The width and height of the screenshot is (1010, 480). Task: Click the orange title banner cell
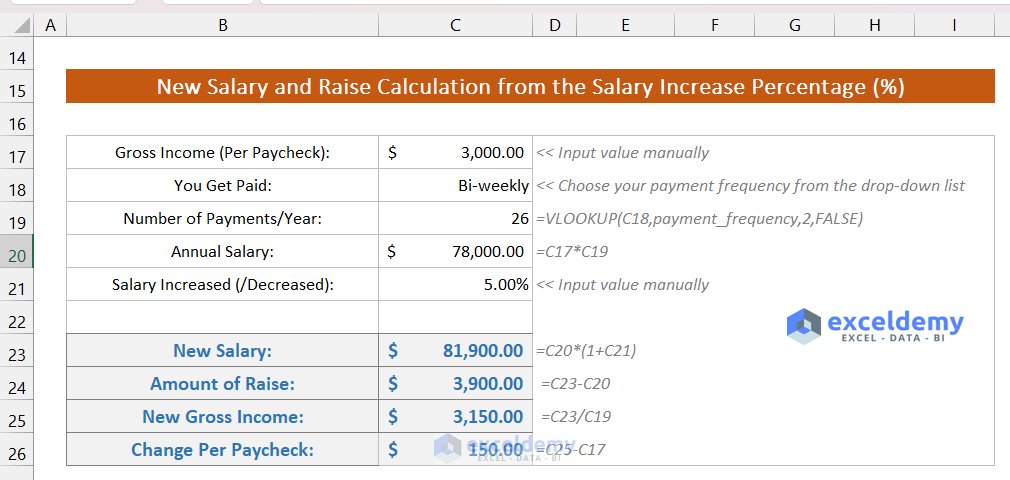click(530, 87)
